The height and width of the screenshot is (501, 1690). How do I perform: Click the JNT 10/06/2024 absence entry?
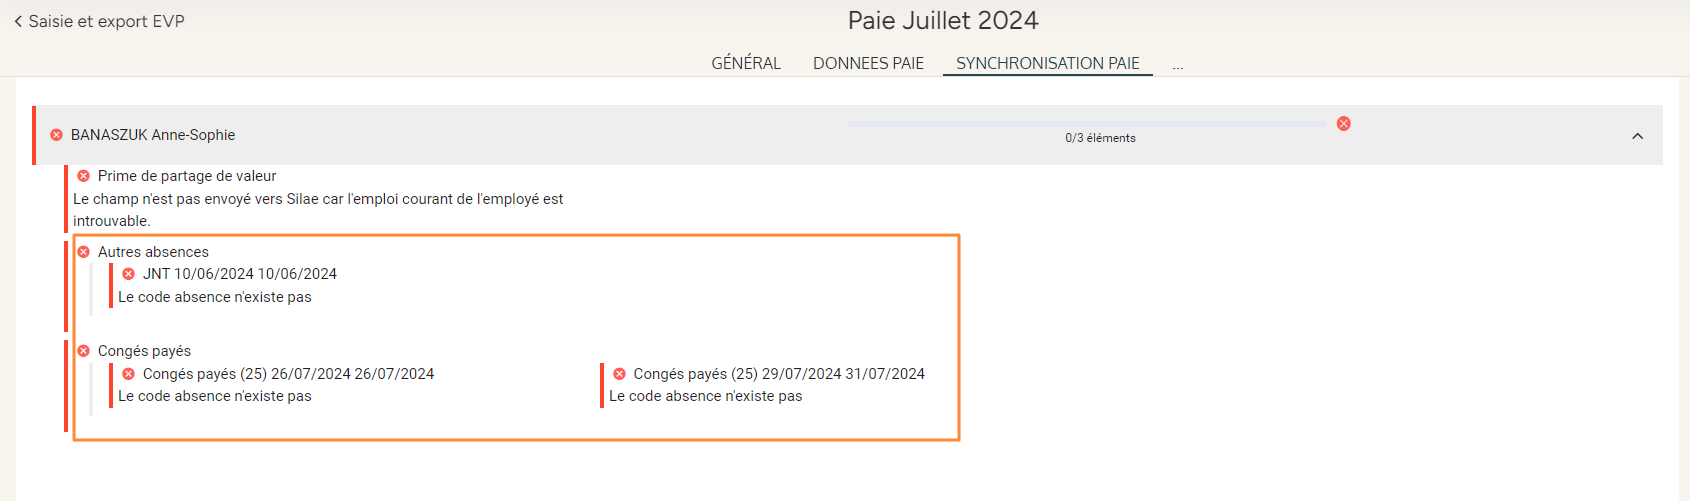240,274
